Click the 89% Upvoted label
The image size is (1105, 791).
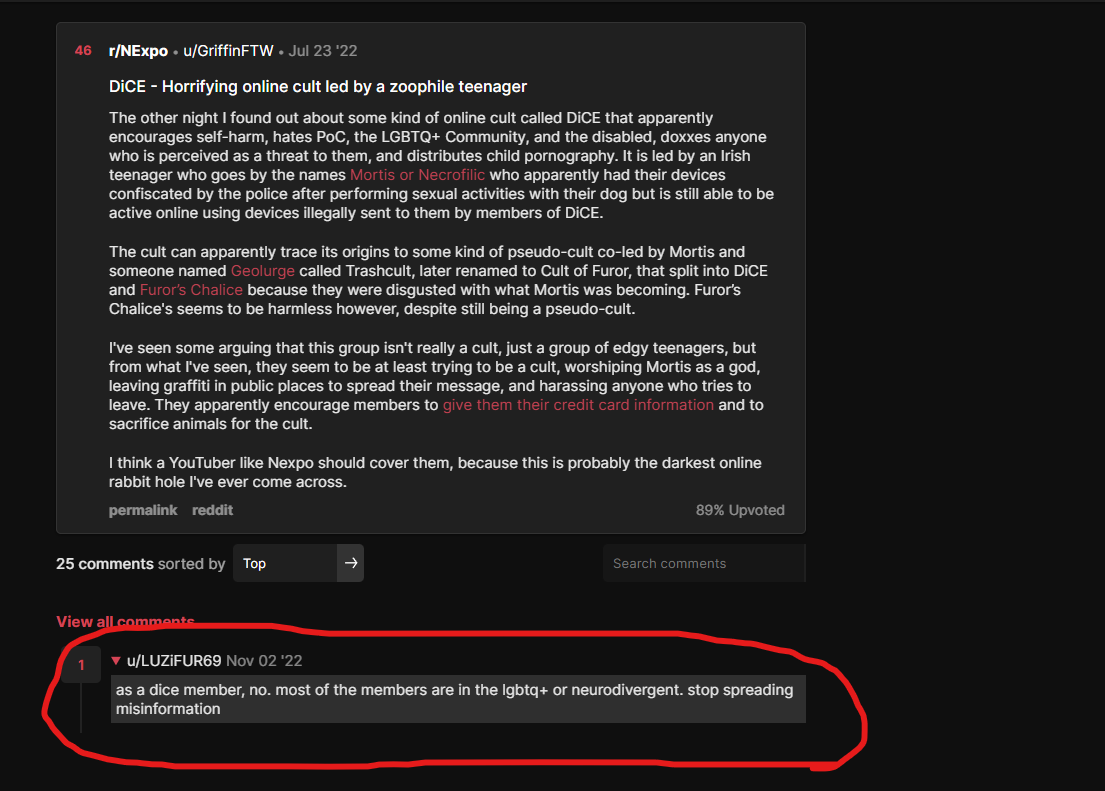pyautogui.click(x=740, y=510)
